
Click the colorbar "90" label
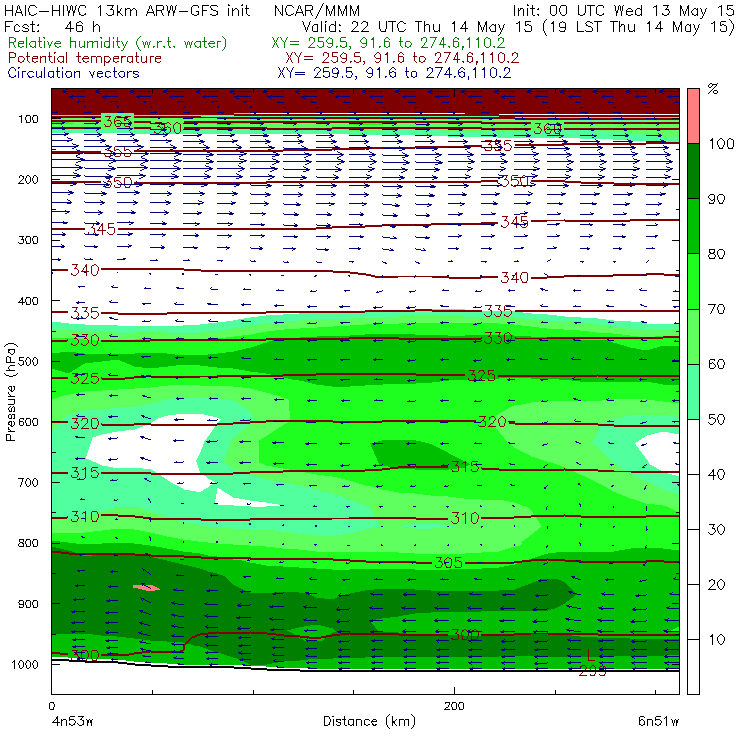click(716, 199)
